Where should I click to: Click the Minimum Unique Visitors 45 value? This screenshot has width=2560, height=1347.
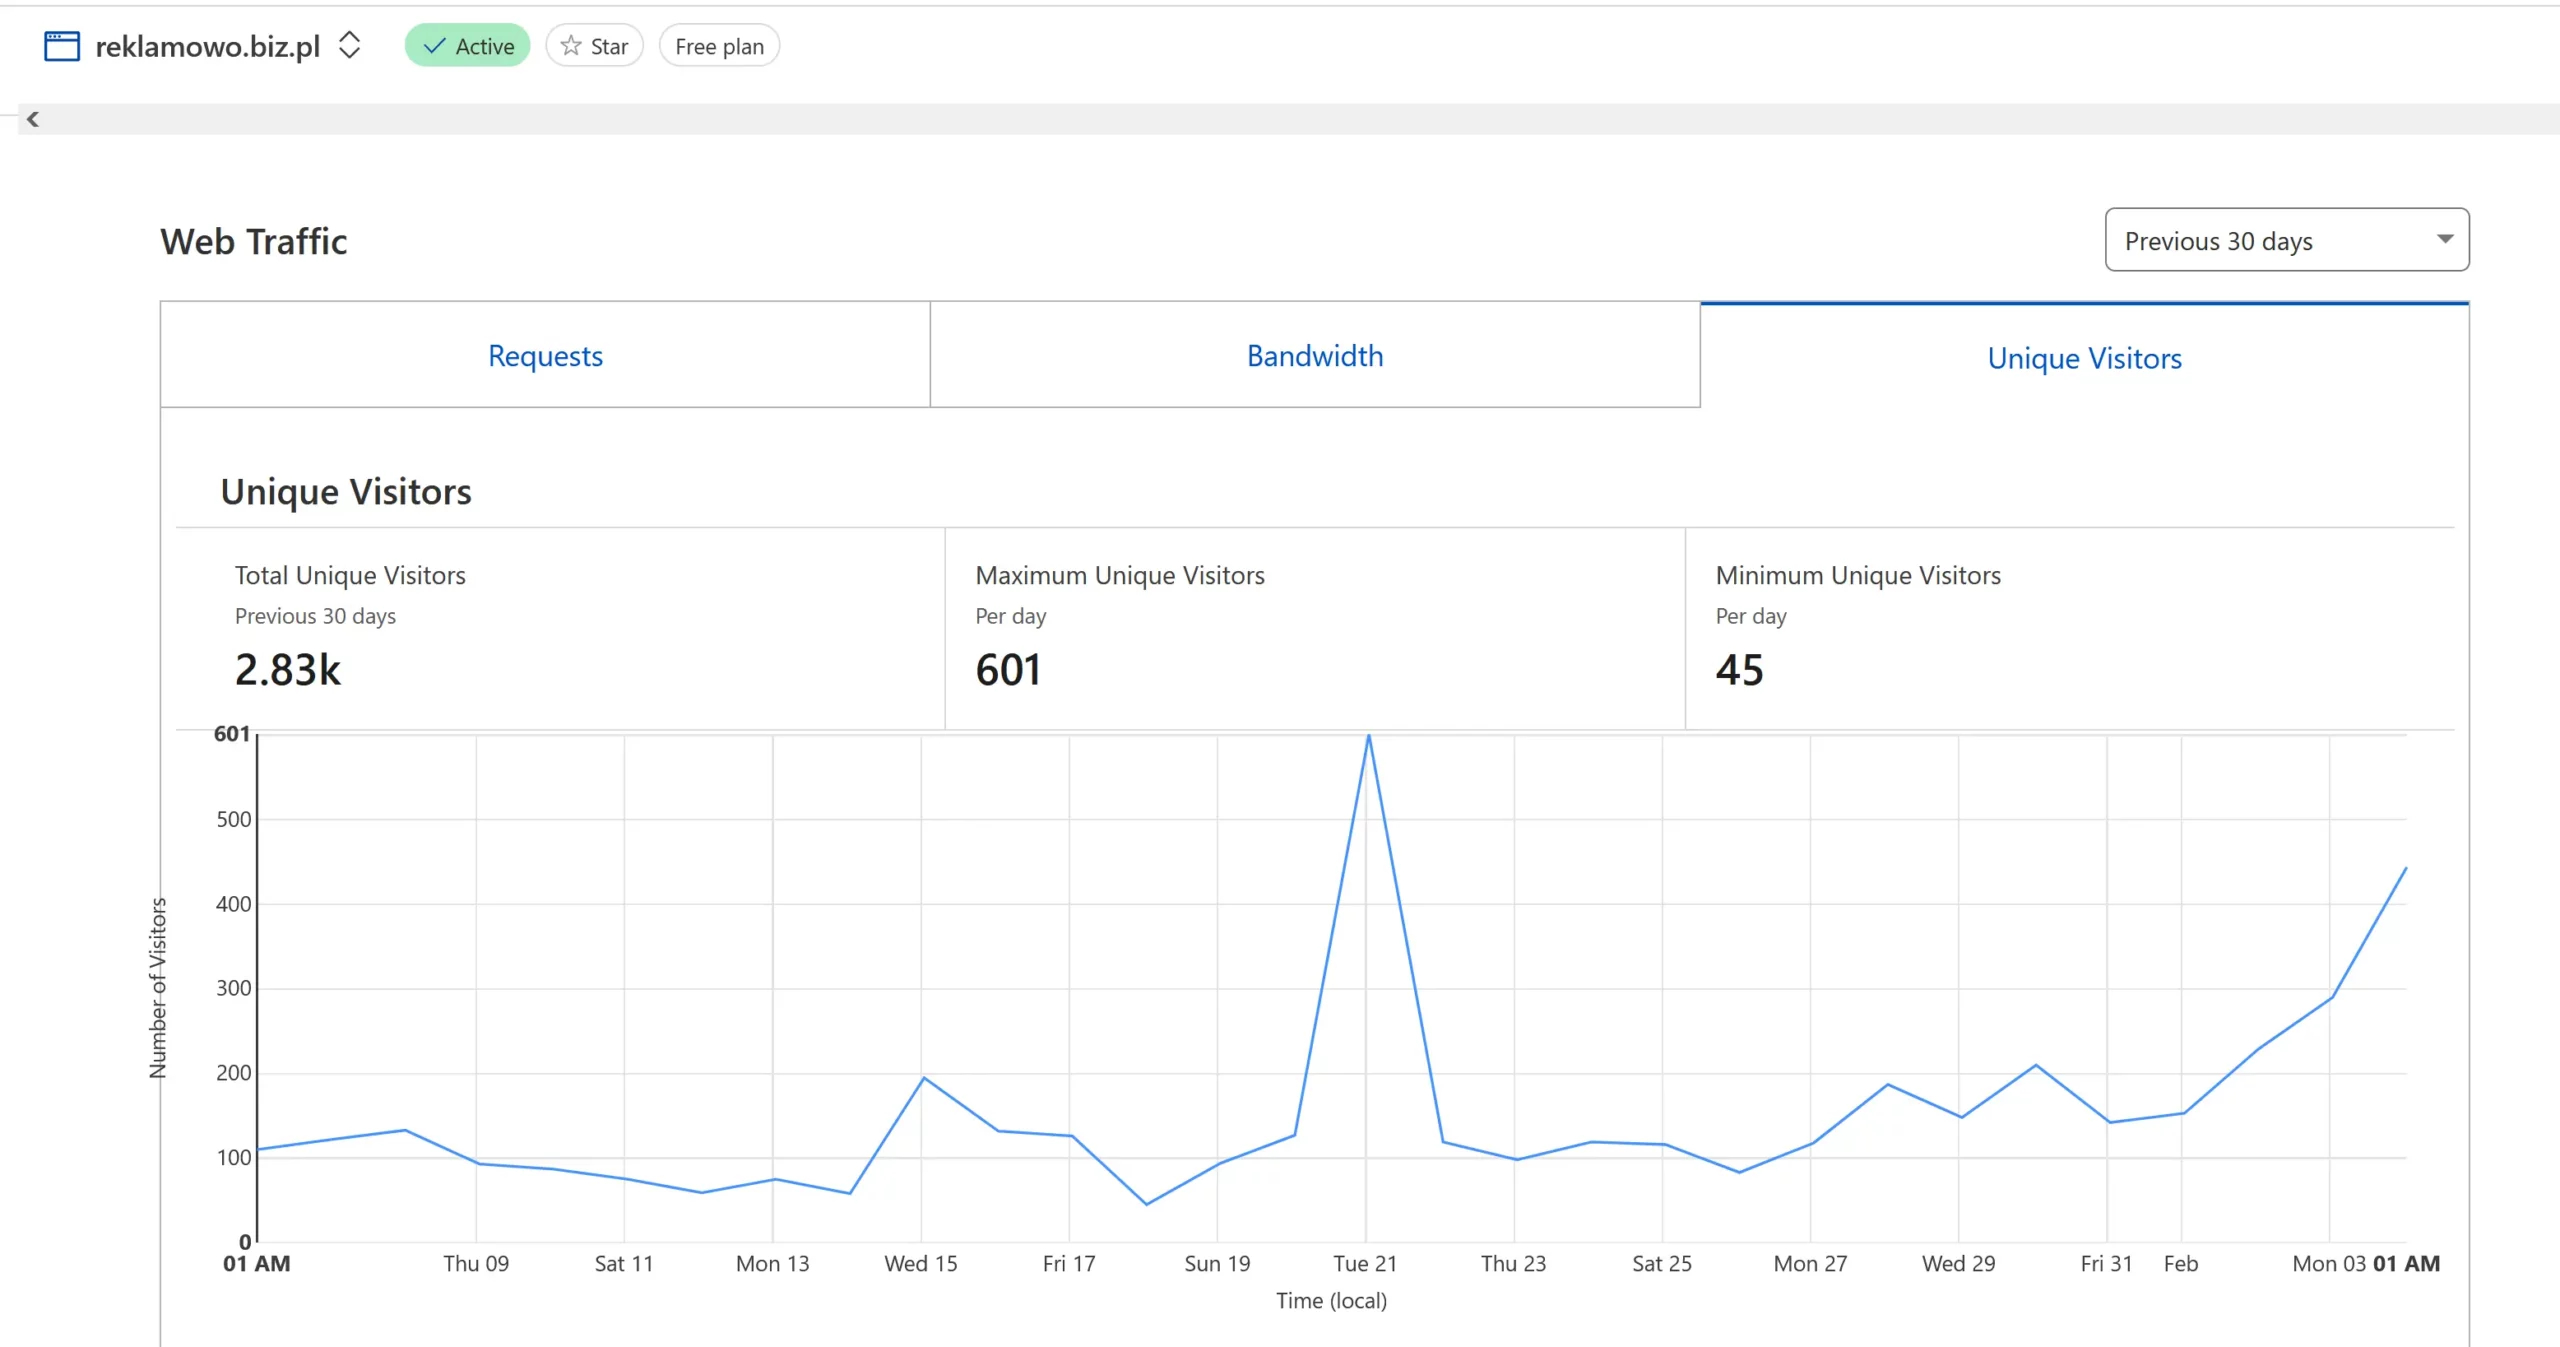(1739, 670)
